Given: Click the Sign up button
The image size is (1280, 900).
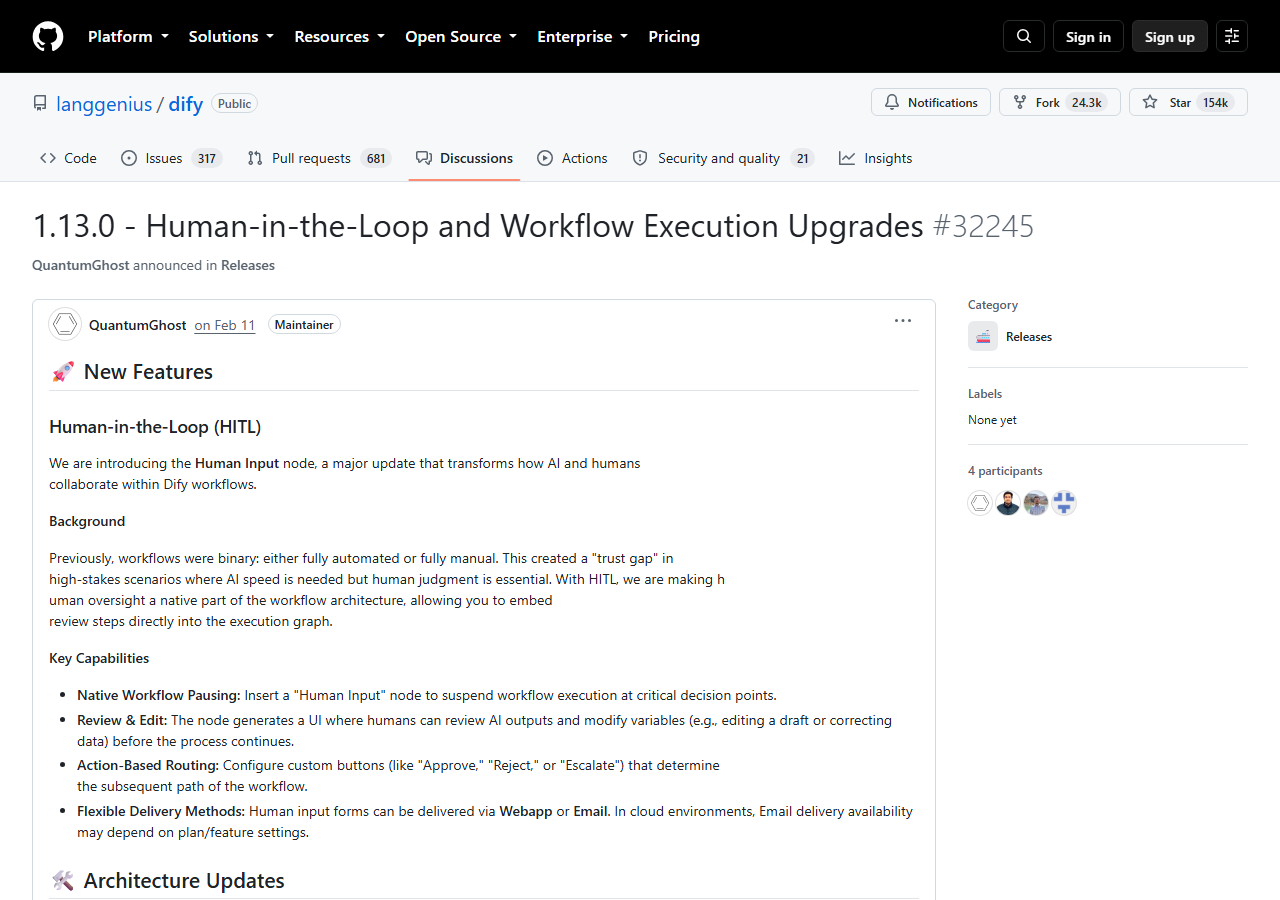Looking at the screenshot, I should point(1170,36).
